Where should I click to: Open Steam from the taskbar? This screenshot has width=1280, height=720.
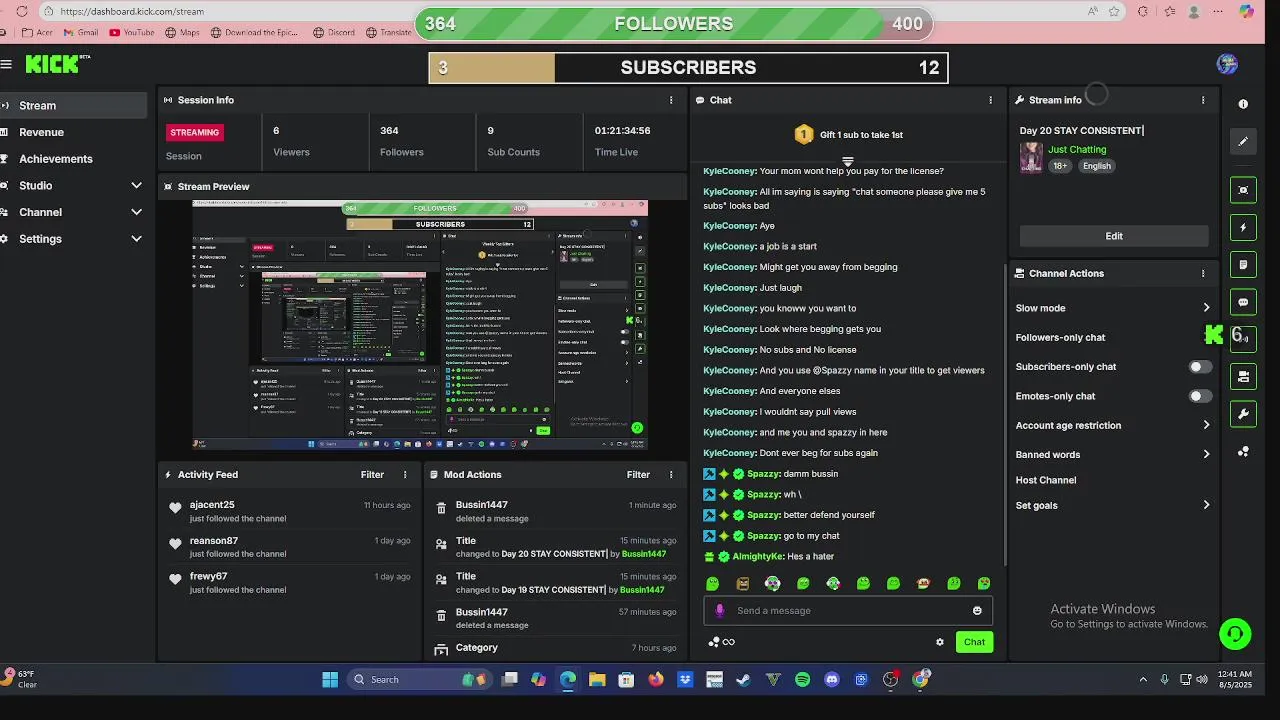click(x=743, y=680)
